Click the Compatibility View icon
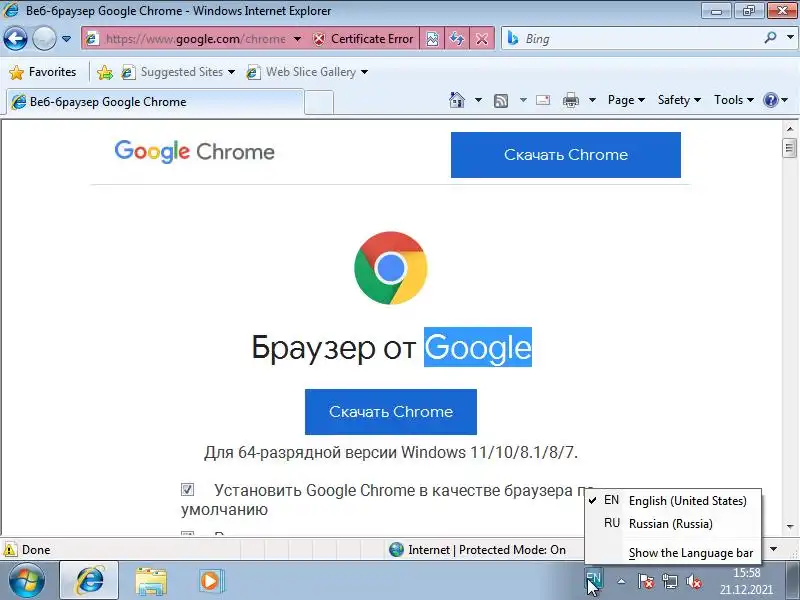The width and height of the screenshot is (800, 600). [432, 39]
